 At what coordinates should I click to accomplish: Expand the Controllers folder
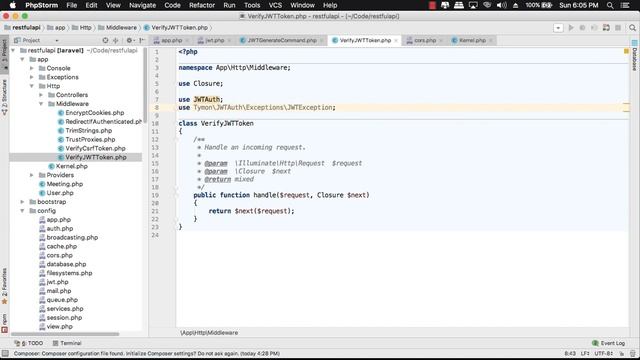coord(41,95)
